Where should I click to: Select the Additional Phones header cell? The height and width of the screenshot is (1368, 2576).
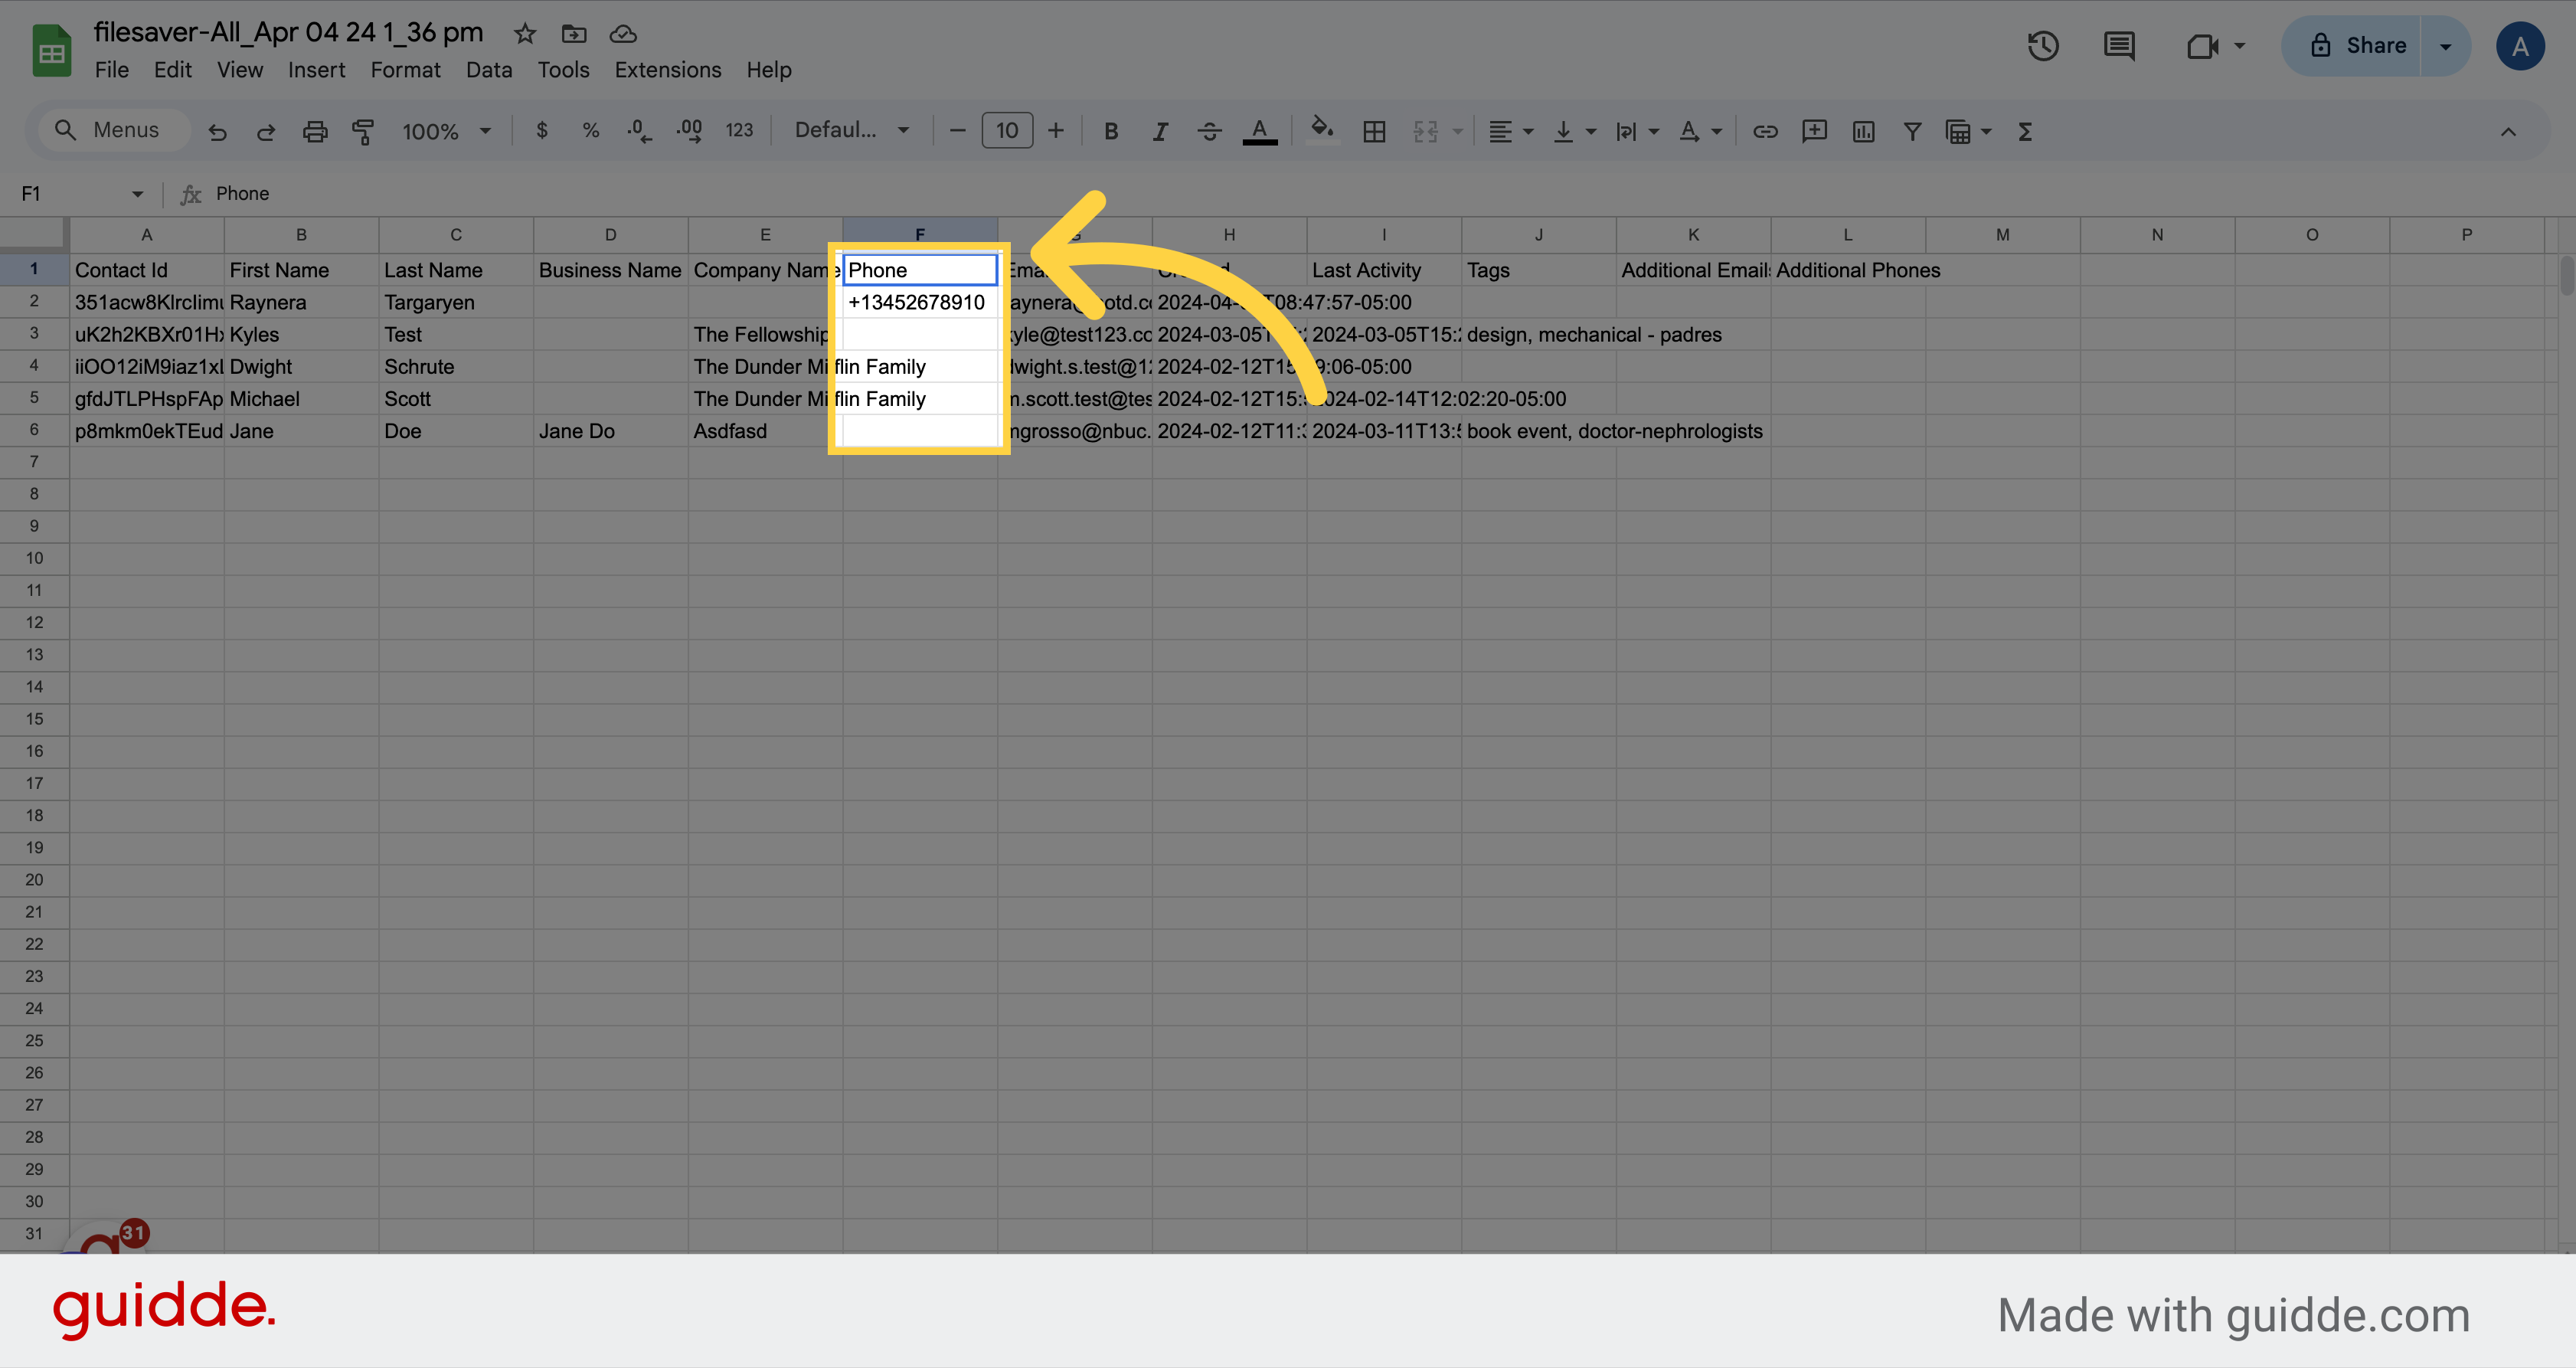[x=1848, y=270]
